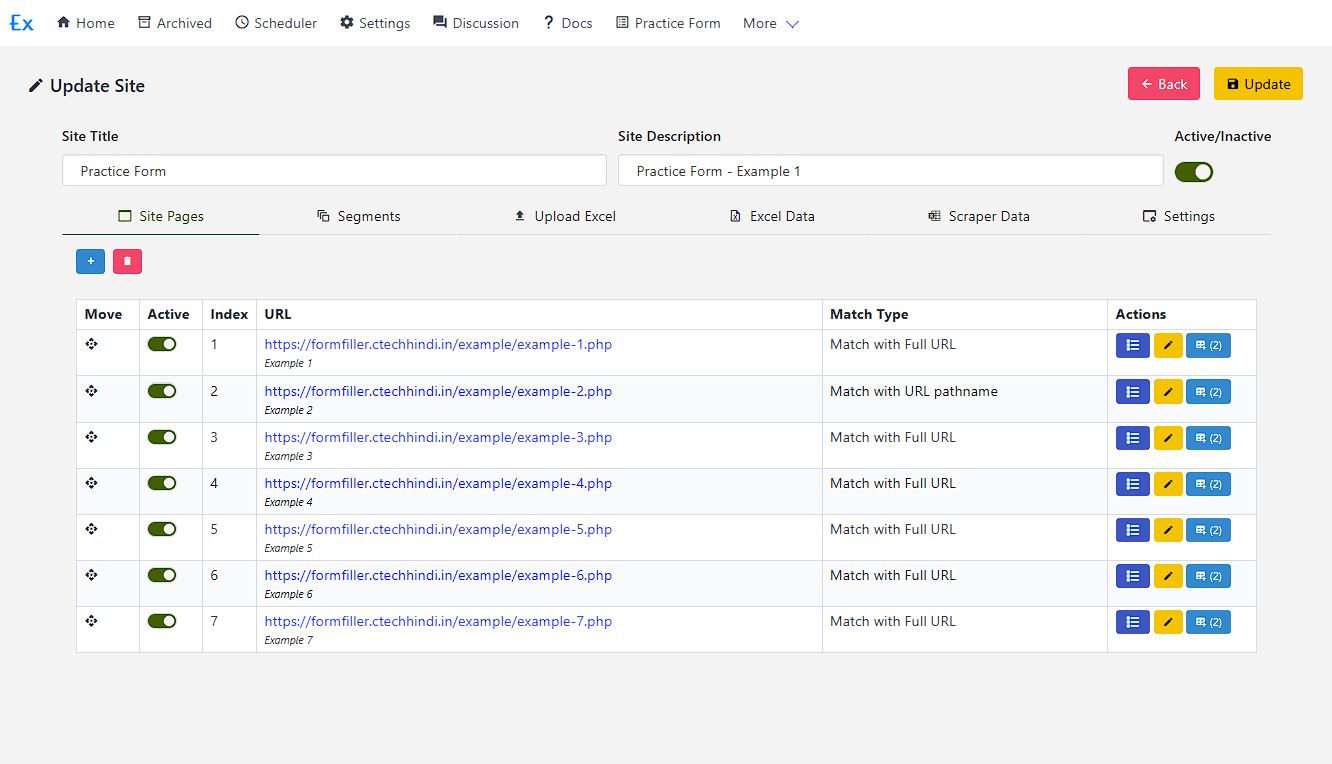Open the Scheduler menu item
This screenshot has height=764, width=1332.
[276, 23]
